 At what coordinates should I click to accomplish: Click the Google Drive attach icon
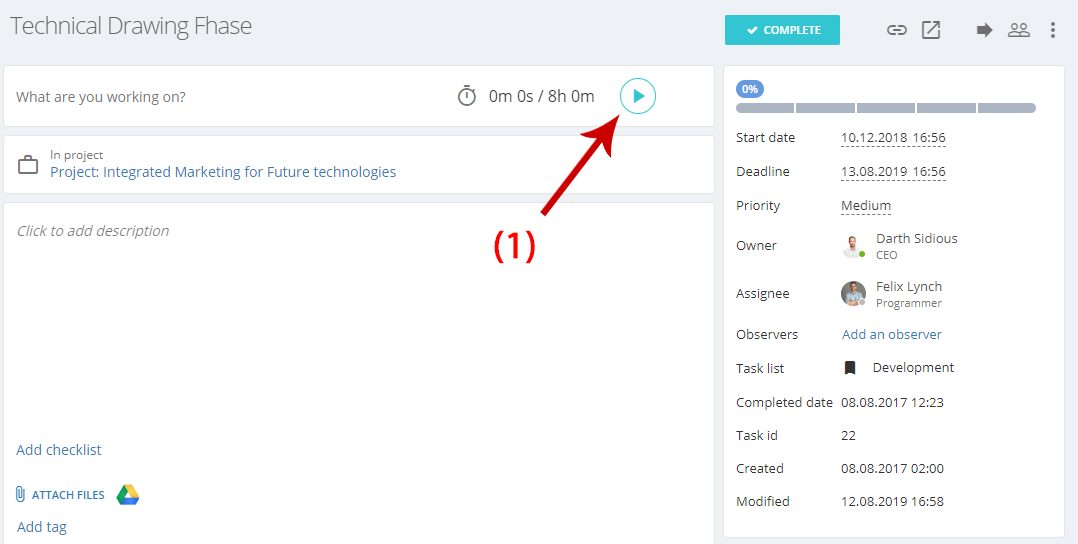pyautogui.click(x=128, y=494)
